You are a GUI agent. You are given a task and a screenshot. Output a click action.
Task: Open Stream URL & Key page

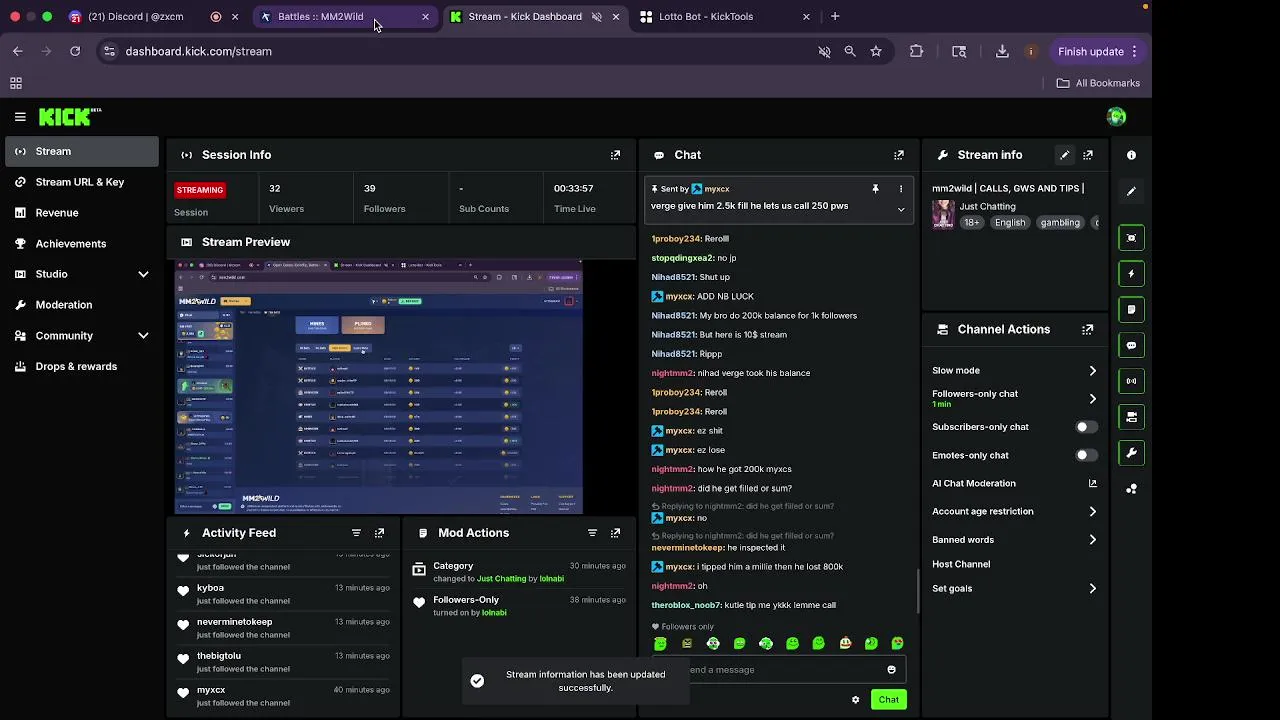83,182
